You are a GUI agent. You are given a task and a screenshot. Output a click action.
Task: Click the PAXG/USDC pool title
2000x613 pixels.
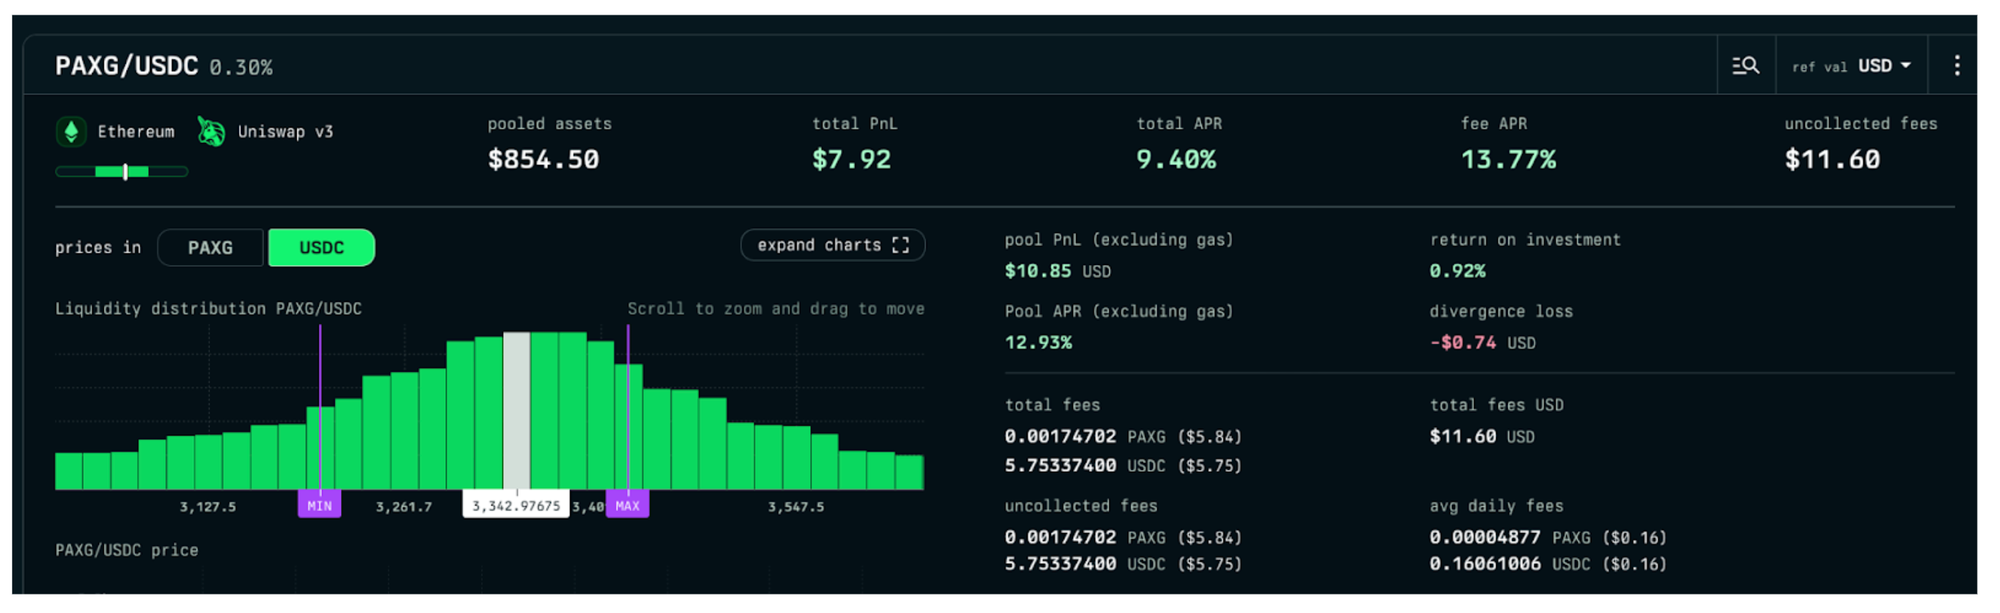[127, 66]
